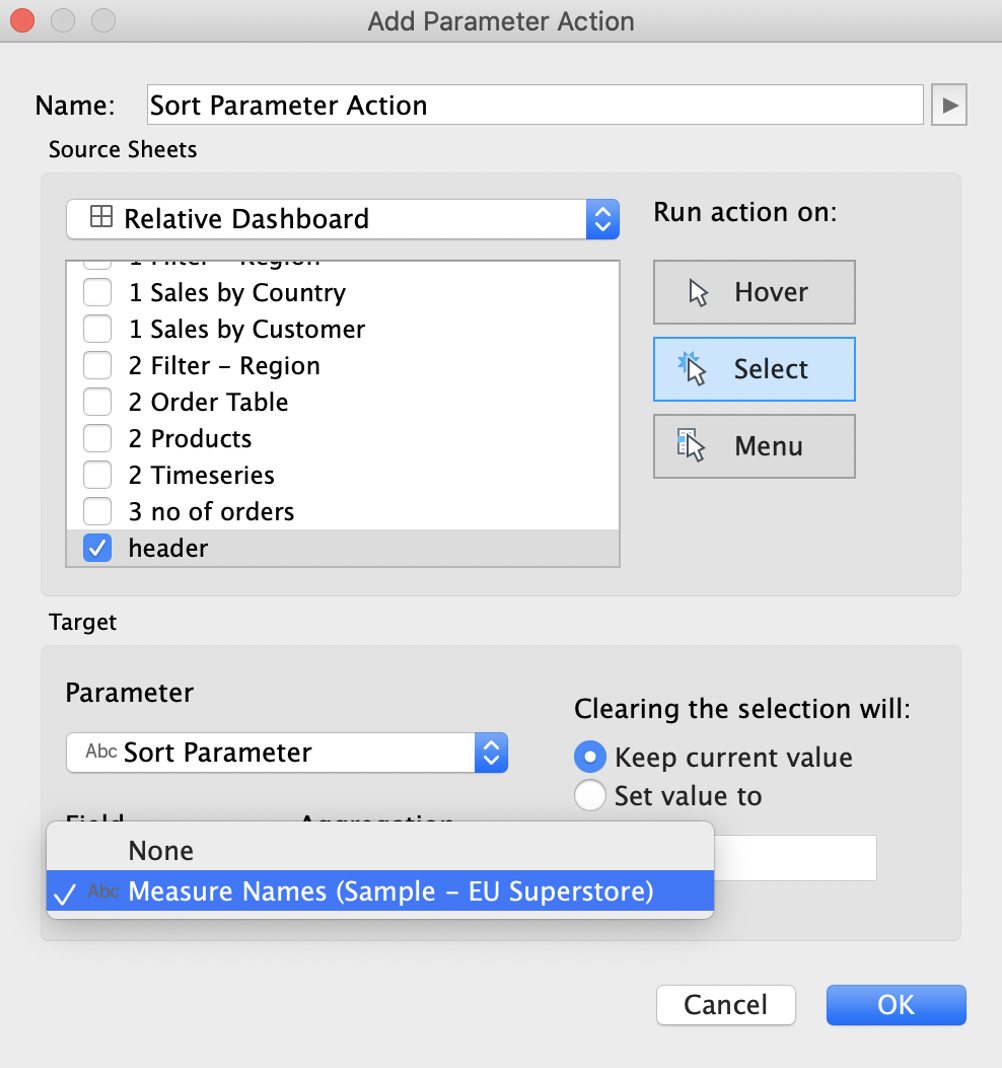Click inside the Name text field
Image resolution: width=1002 pixels, height=1068 pixels.
coord(535,105)
